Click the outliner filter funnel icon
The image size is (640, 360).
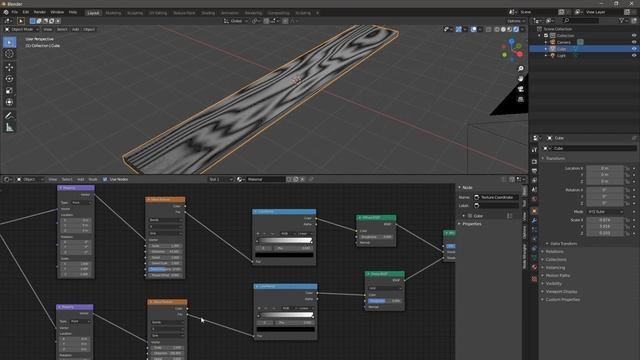(622, 20)
